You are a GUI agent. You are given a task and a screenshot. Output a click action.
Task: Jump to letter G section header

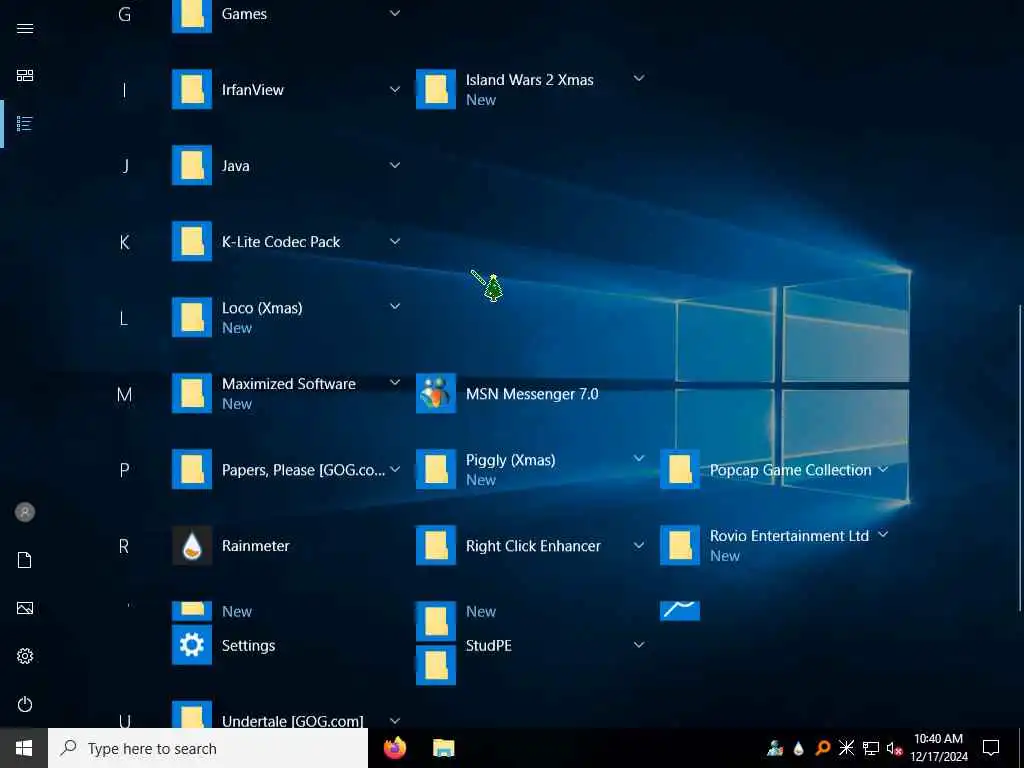(x=124, y=14)
